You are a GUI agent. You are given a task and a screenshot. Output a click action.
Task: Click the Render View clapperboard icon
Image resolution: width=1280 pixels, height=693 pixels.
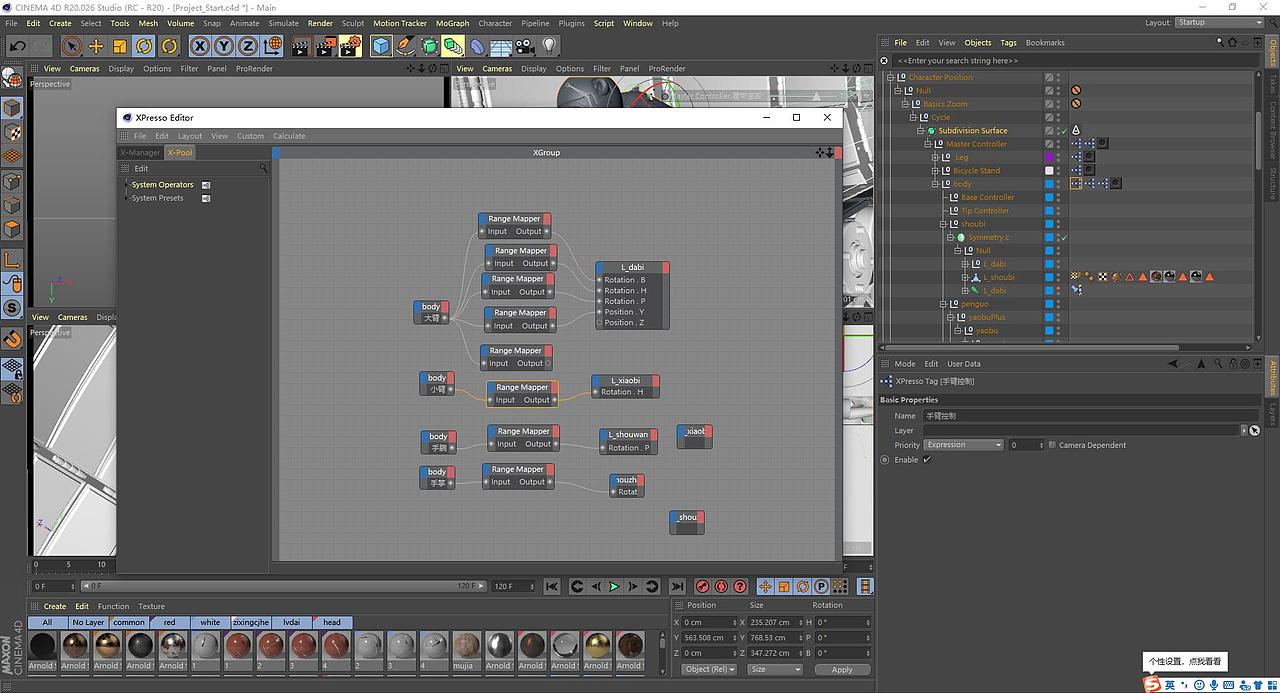pos(300,46)
